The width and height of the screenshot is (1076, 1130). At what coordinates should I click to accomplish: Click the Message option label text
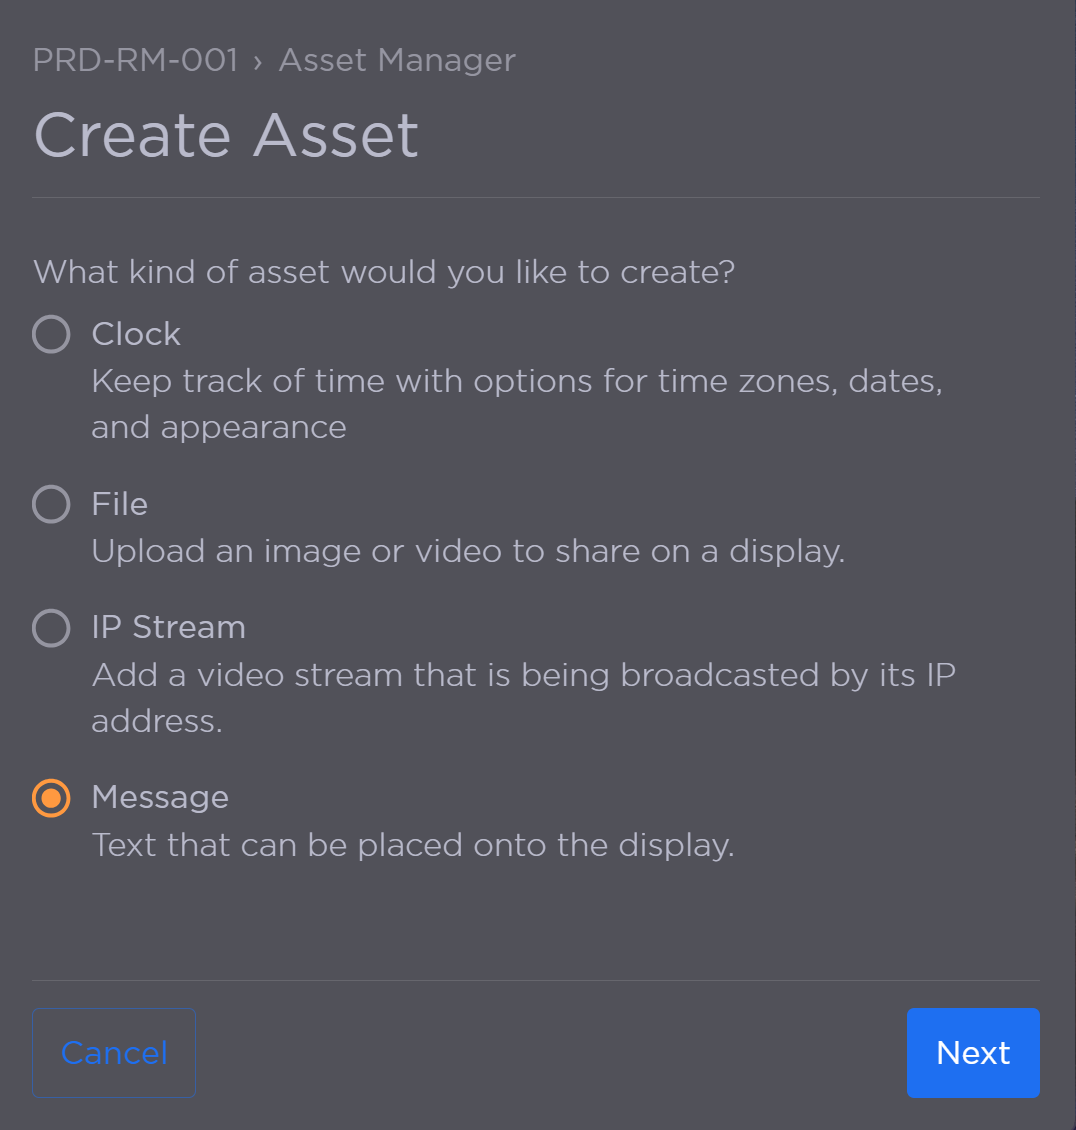[x=160, y=798]
